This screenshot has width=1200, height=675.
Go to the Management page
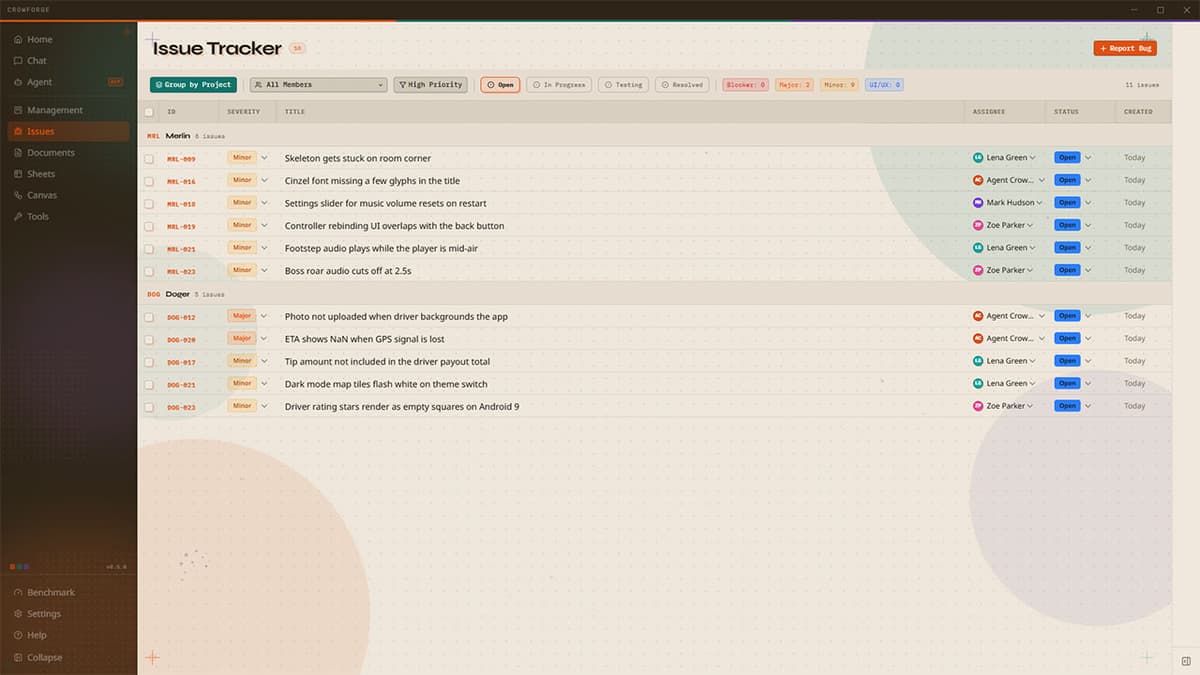tap(68, 110)
